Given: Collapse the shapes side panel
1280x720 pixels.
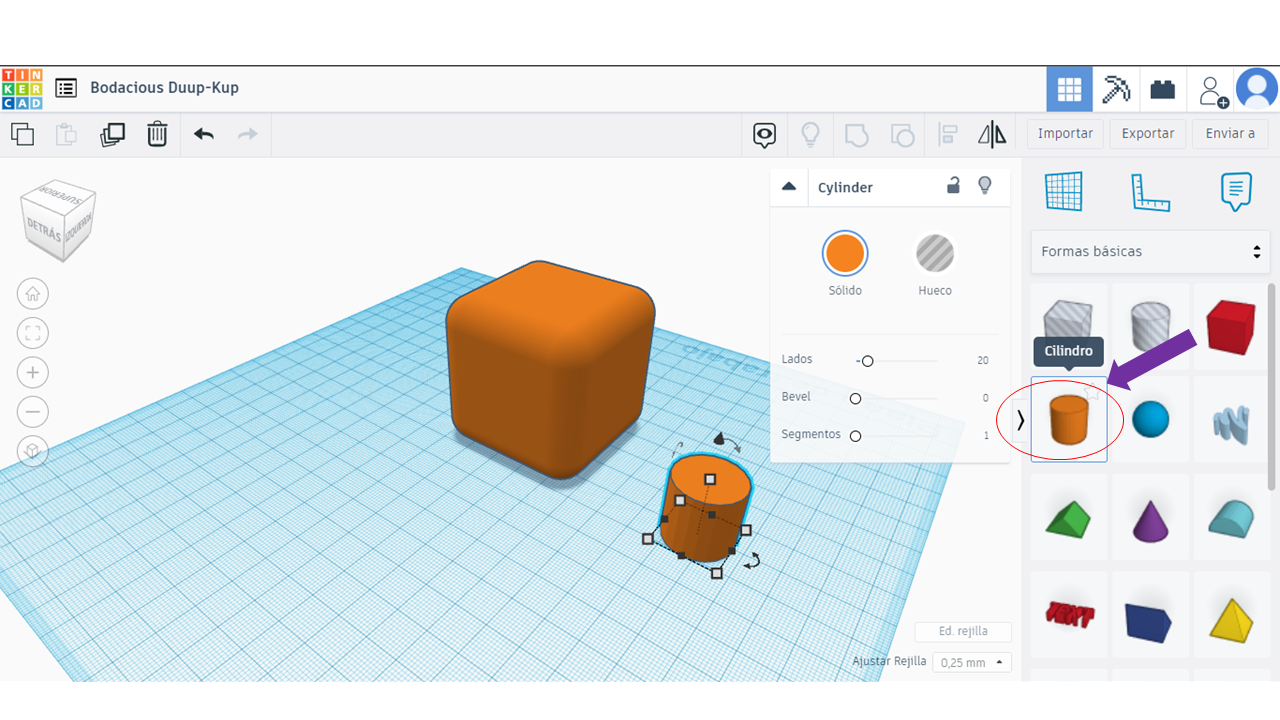Looking at the screenshot, I should pos(1020,420).
